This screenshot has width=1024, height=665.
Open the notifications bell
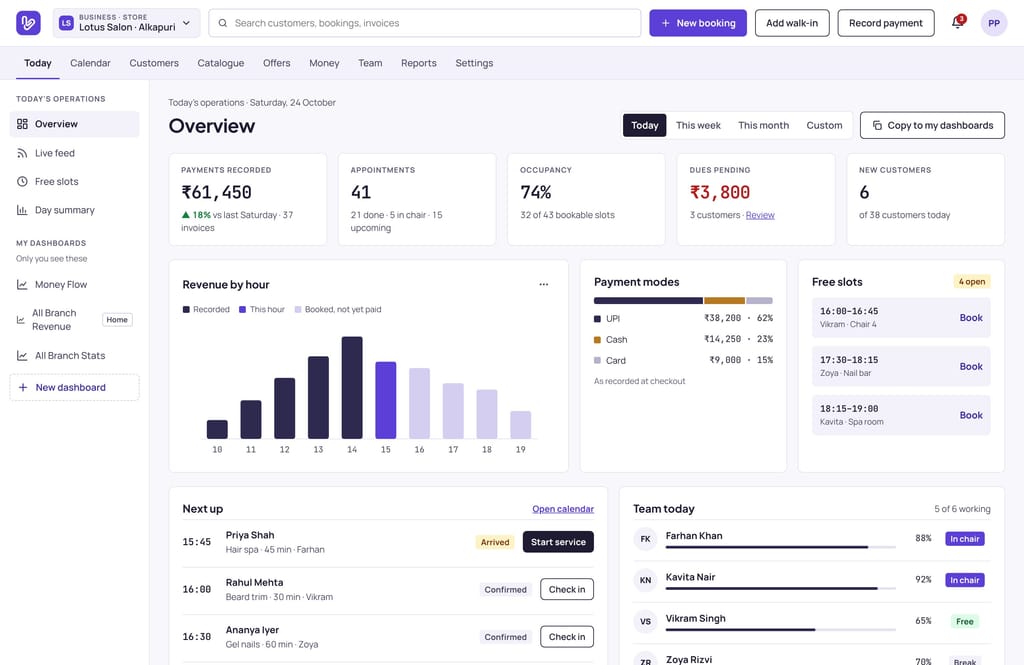point(957,23)
